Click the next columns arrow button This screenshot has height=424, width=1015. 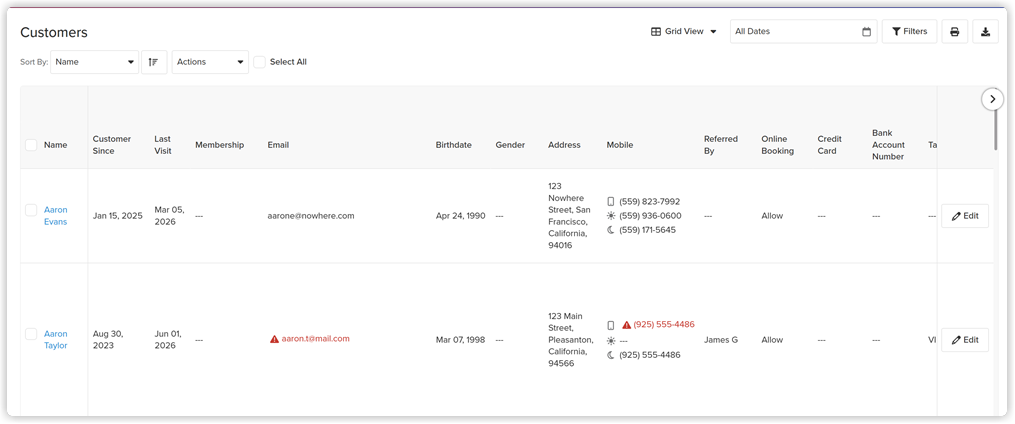click(x=992, y=99)
